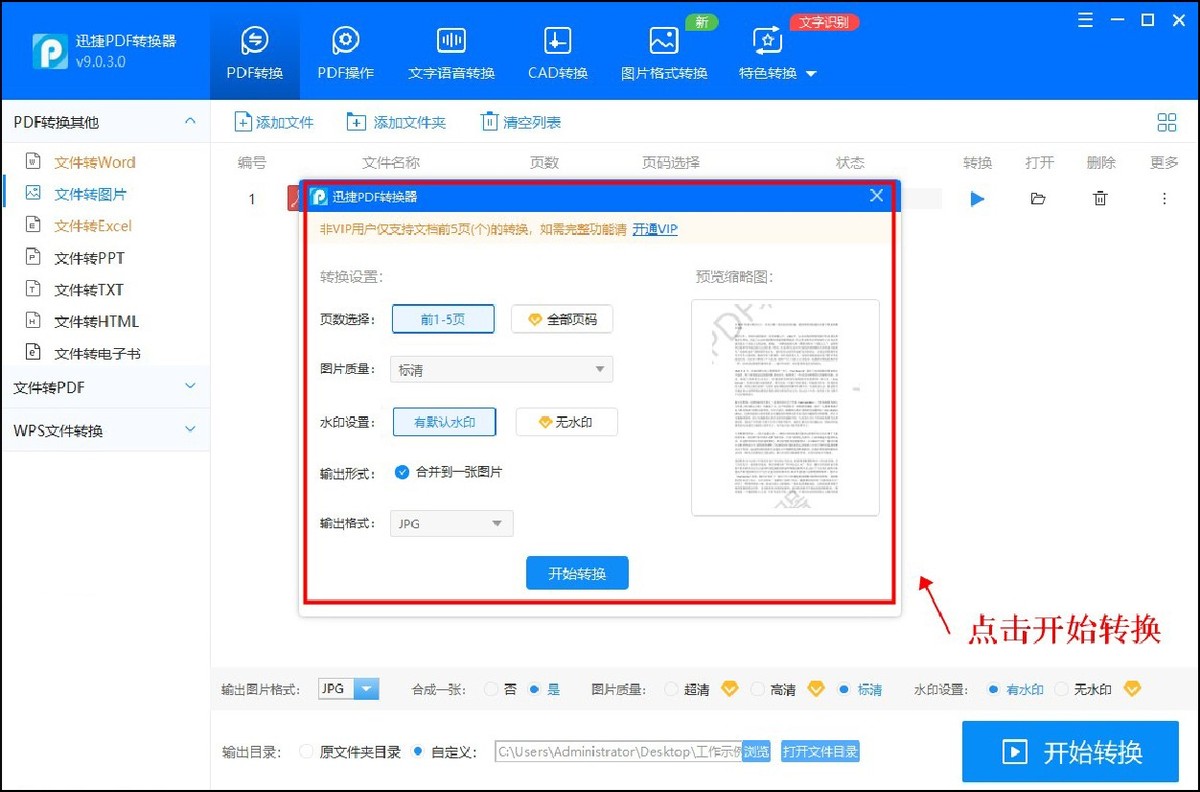
Task: Open the 输出格式 JPG dropdown
Action: click(450, 523)
